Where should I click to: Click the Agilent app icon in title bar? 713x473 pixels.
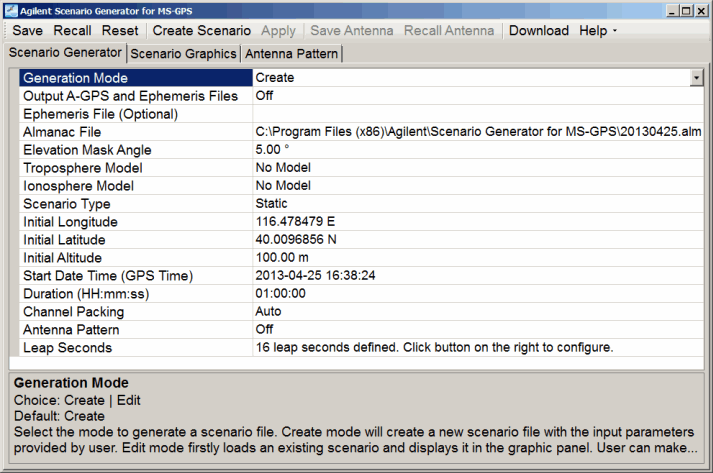pyautogui.click(x=11, y=10)
